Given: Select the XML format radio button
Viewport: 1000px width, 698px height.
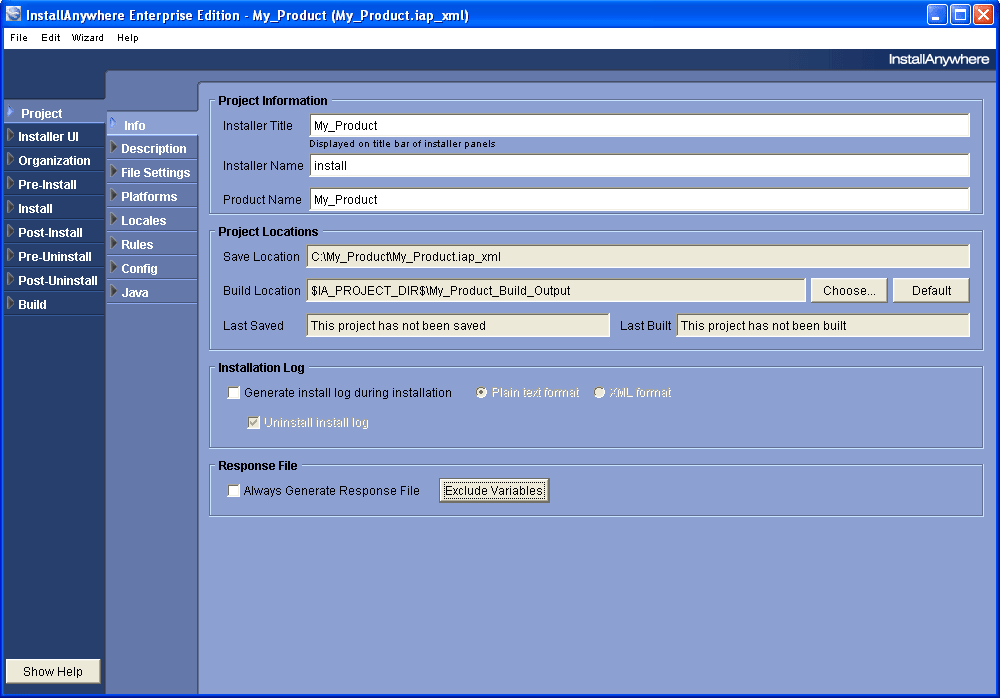Looking at the screenshot, I should 597,392.
